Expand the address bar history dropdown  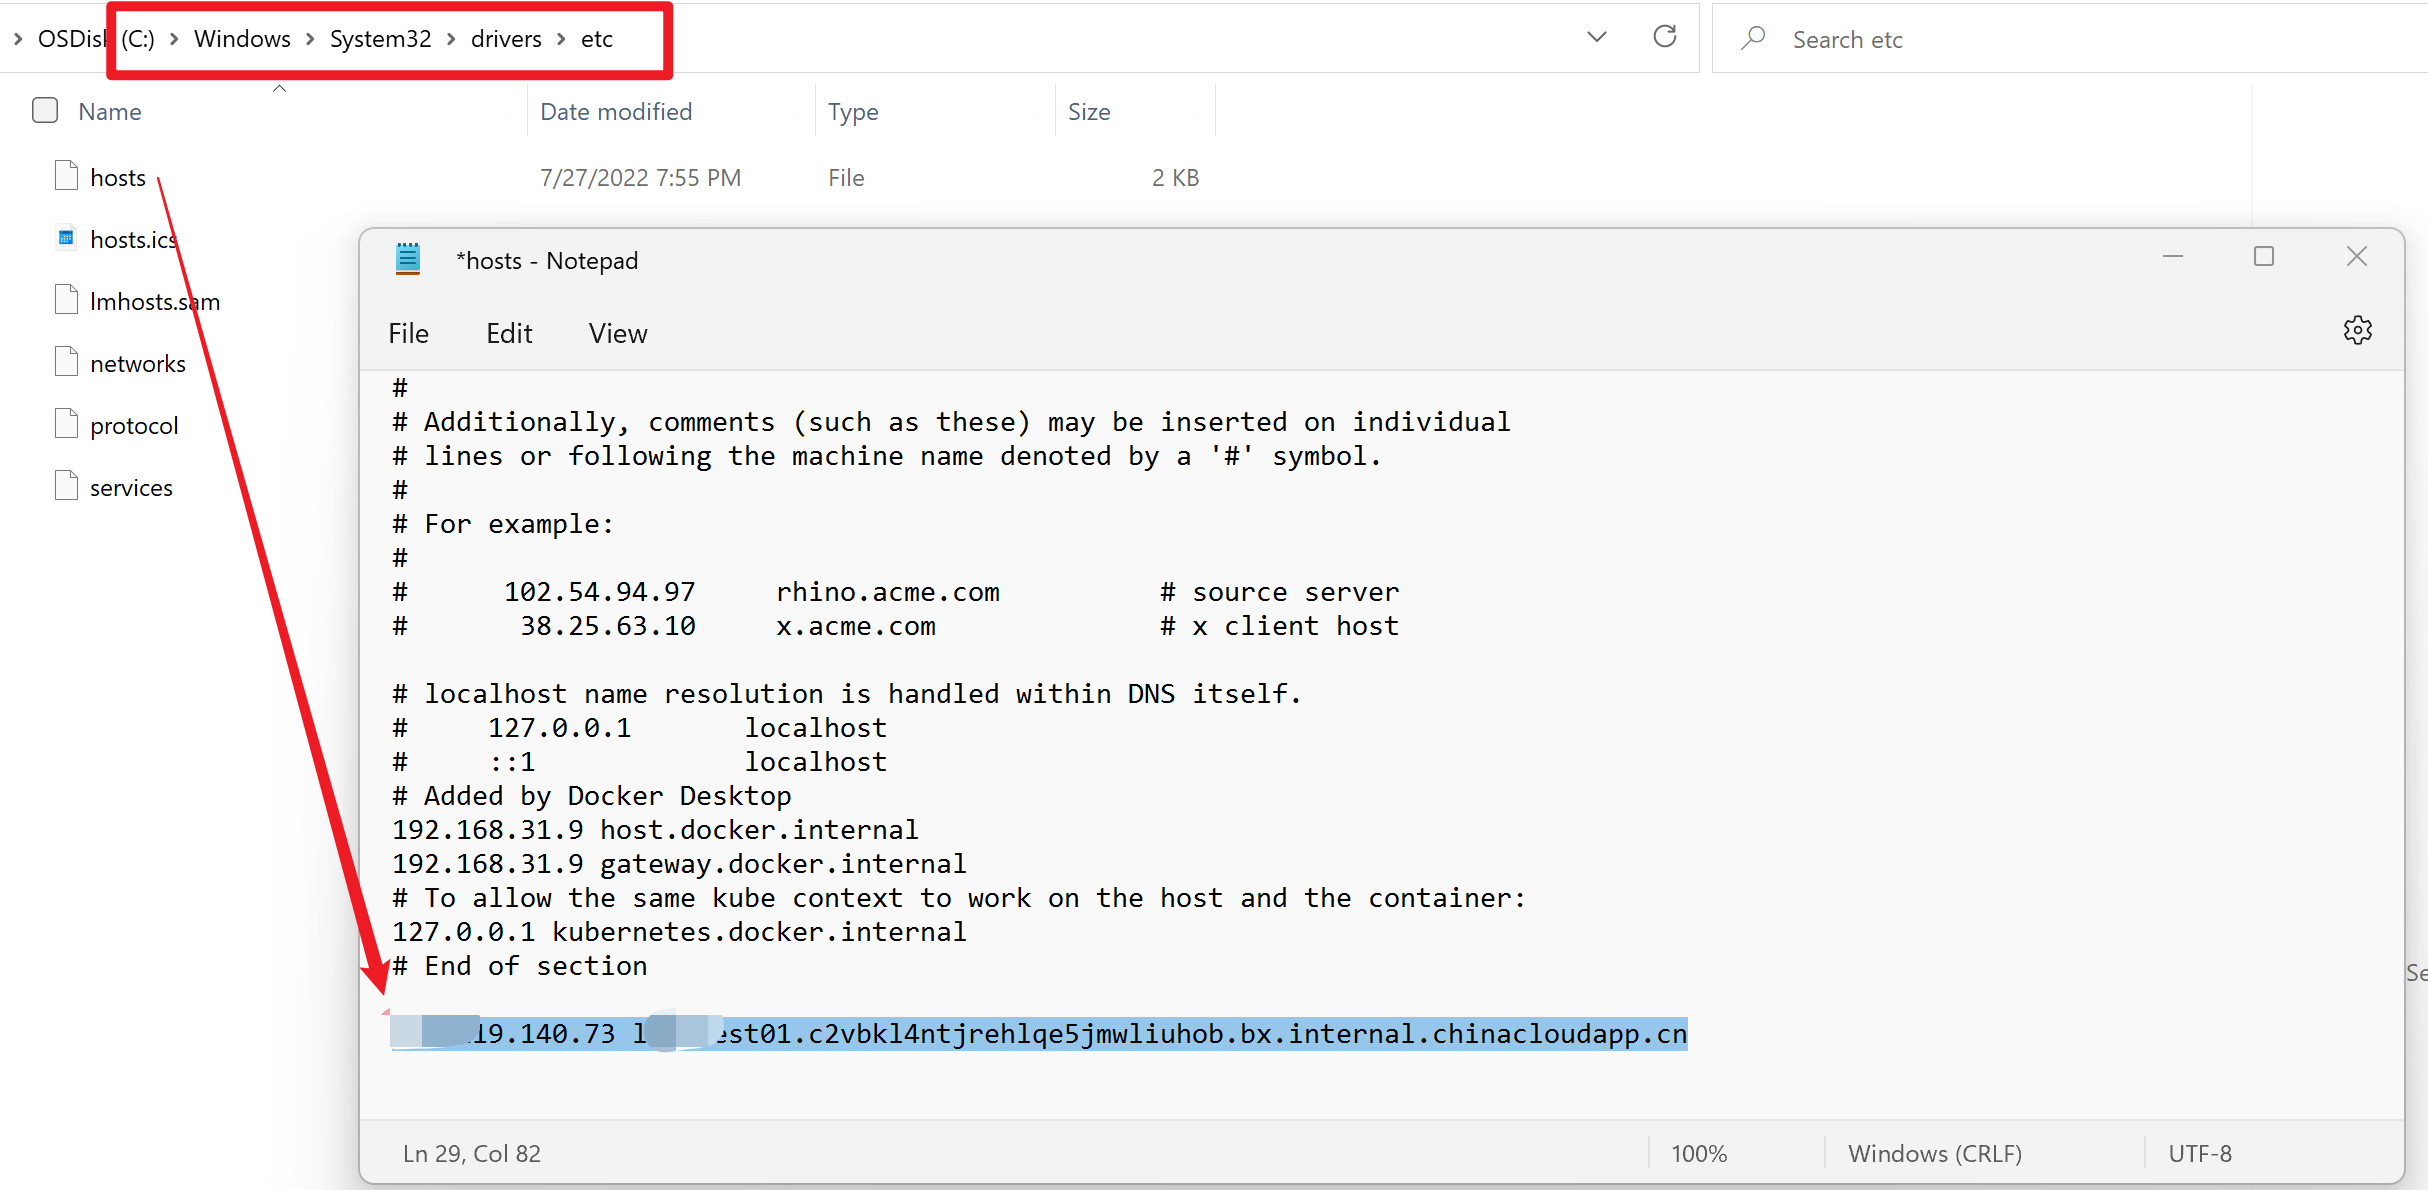click(x=1596, y=37)
